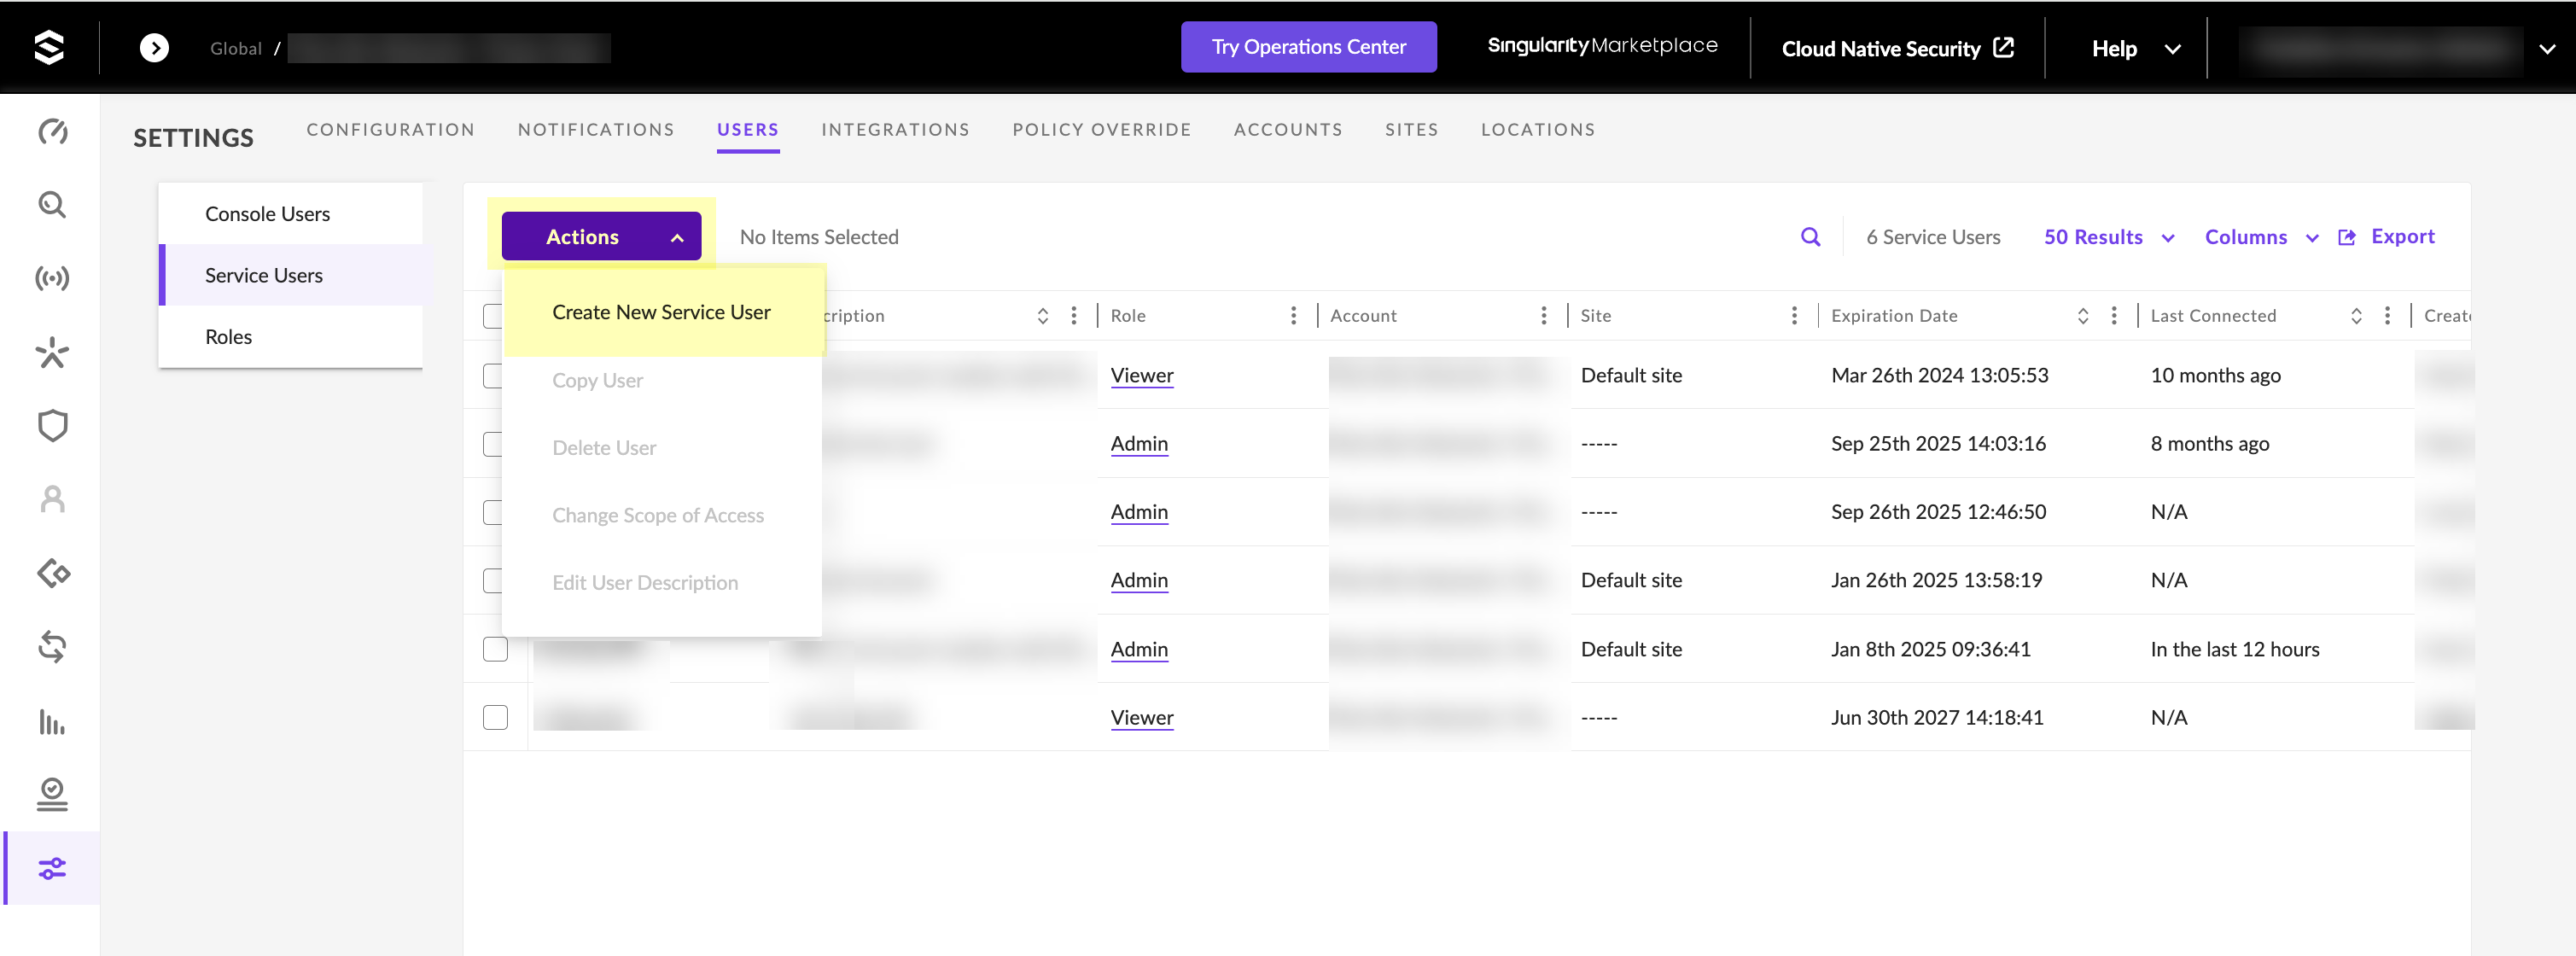
Task: Click the reports bar chart sidebar icon
Action: pos(52,721)
